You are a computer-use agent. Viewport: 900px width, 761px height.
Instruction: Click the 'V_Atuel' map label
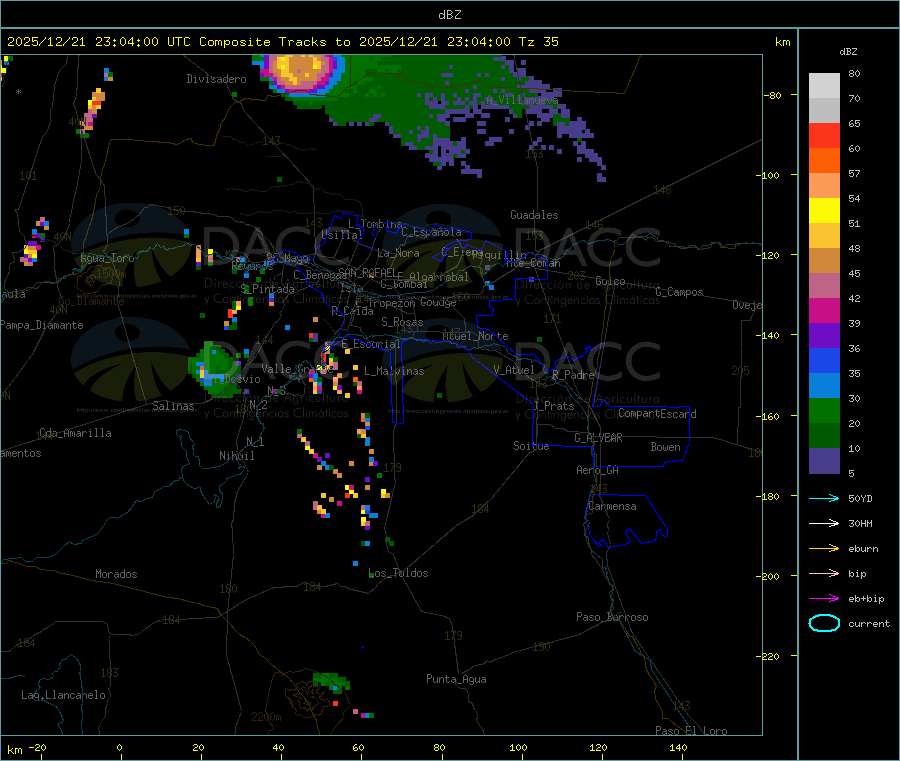pyautogui.click(x=514, y=370)
